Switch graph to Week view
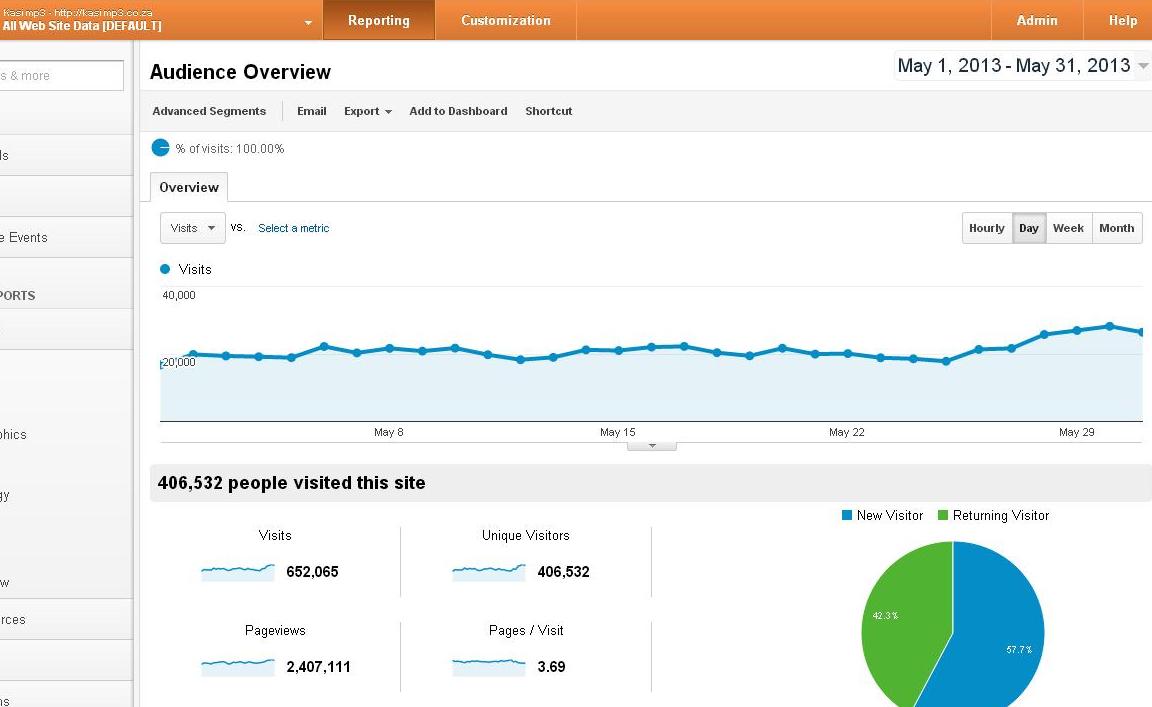Screen dimensions: 1152x707 click(1068, 228)
